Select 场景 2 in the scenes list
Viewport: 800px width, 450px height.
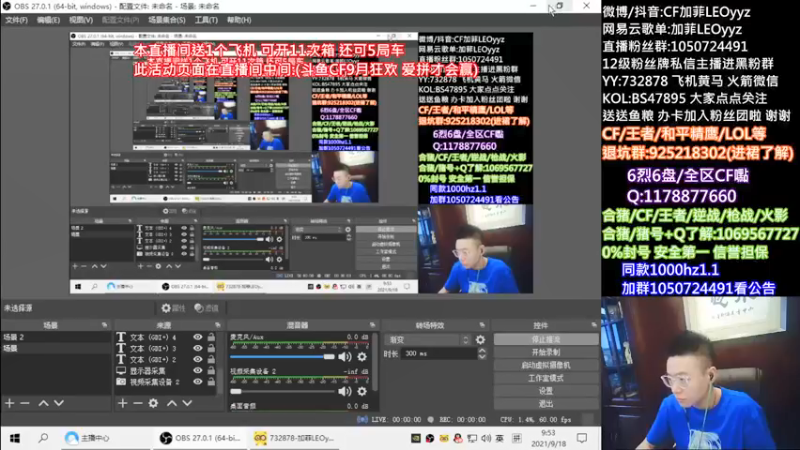(56, 337)
